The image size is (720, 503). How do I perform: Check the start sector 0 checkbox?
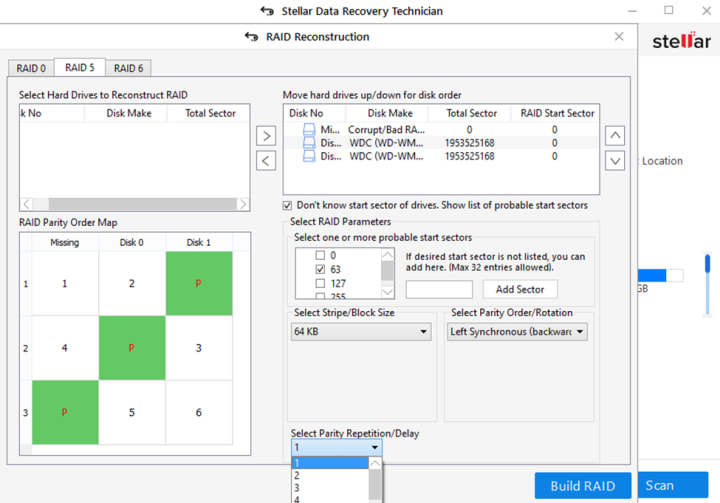click(320, 255)
